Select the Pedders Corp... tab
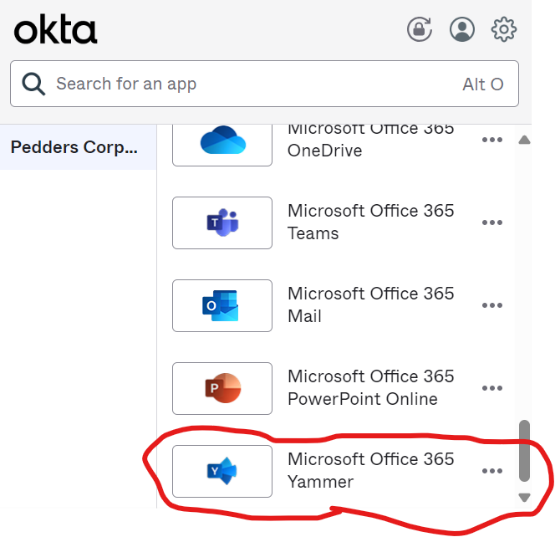Viewport: 555px width, 537px height. [78, 147]
